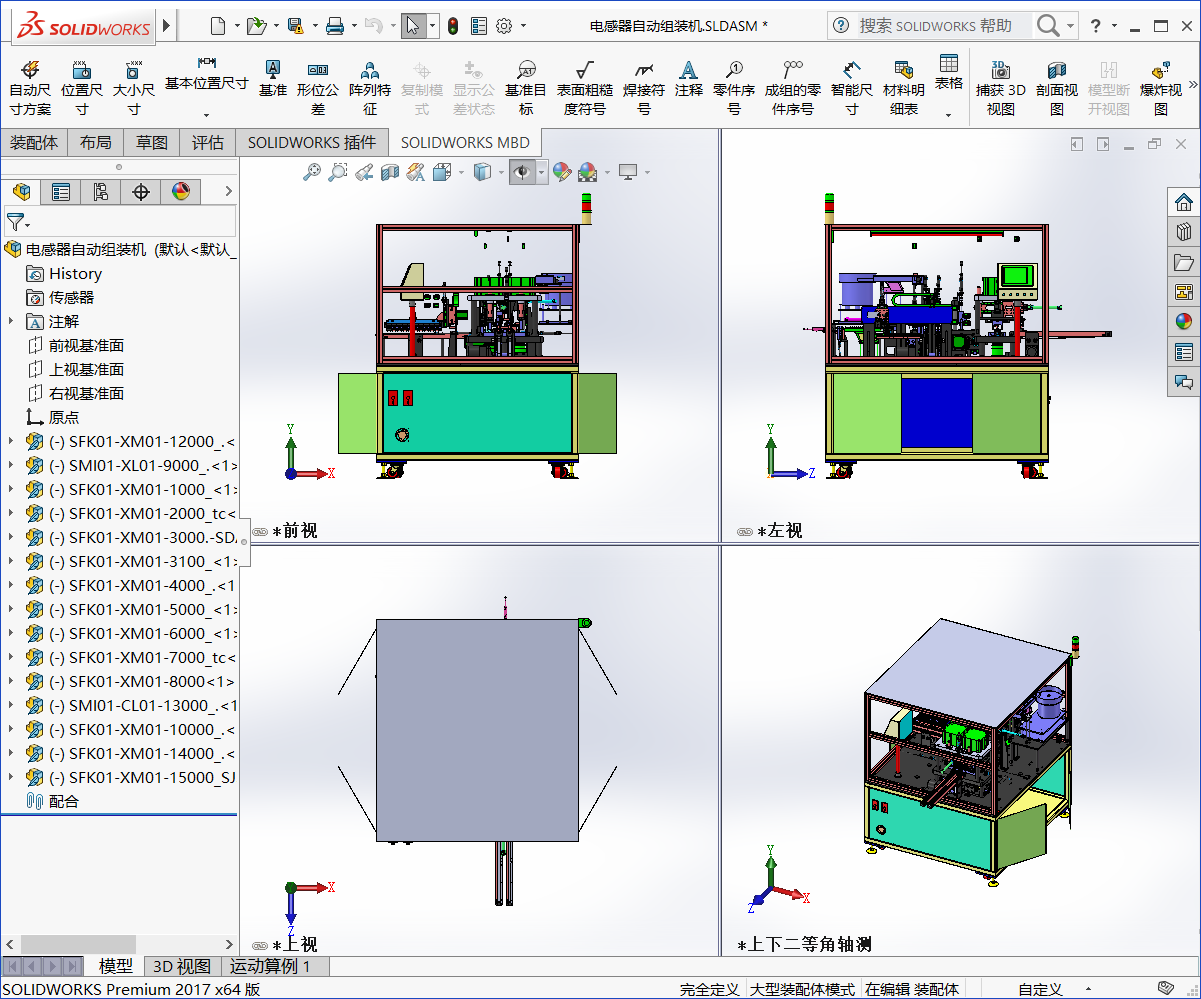Open the ConfigurationManager tab icon
Viewport: 1201px width, 999px height.
(x=100, y=191)
